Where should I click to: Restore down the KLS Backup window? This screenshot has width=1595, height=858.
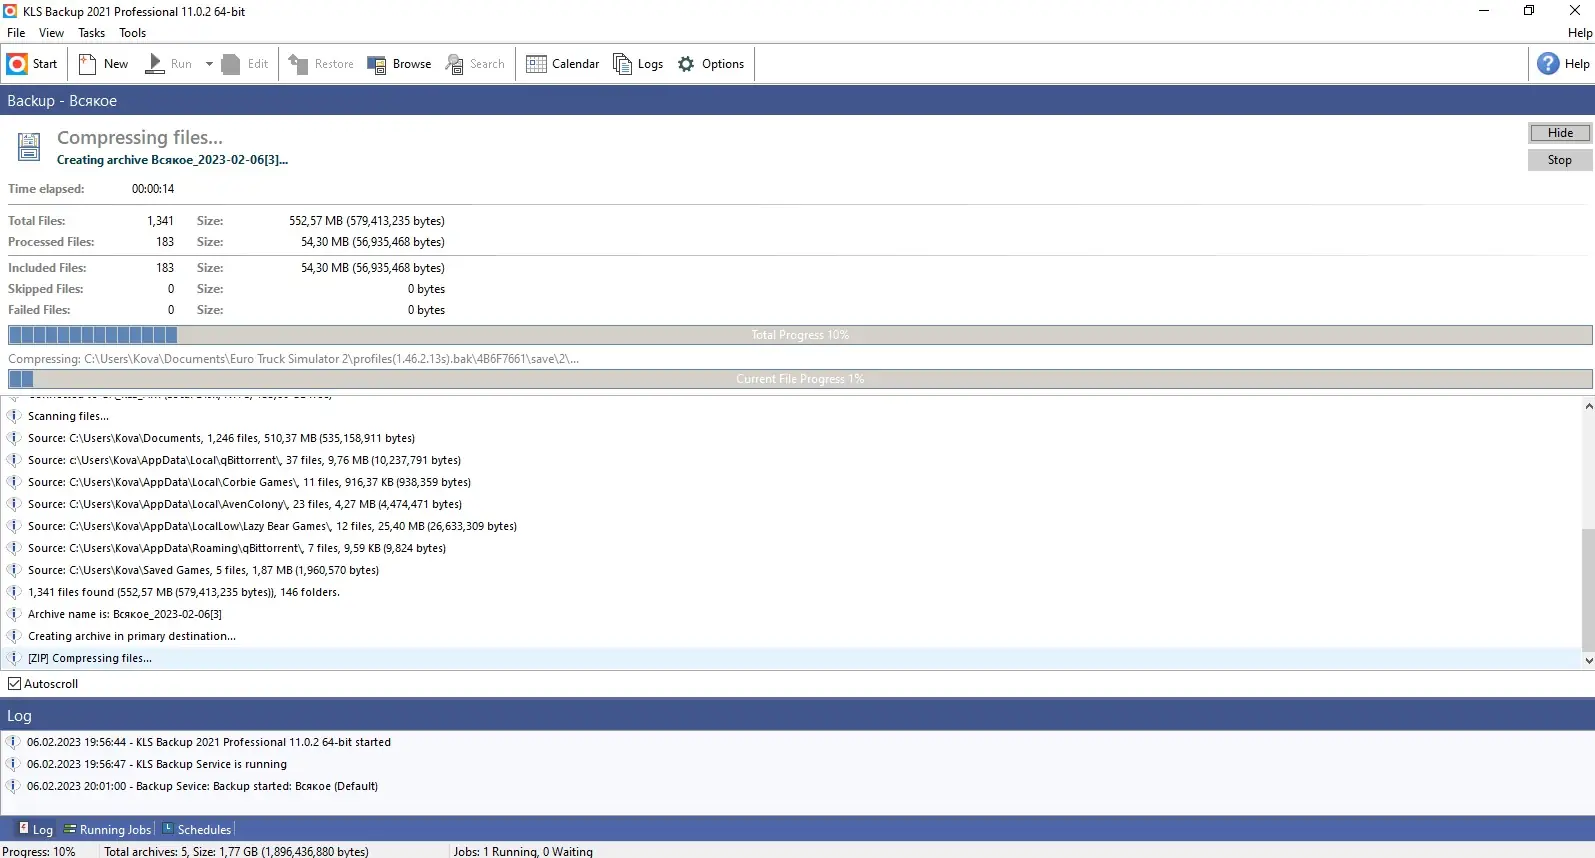(1529, 11)
